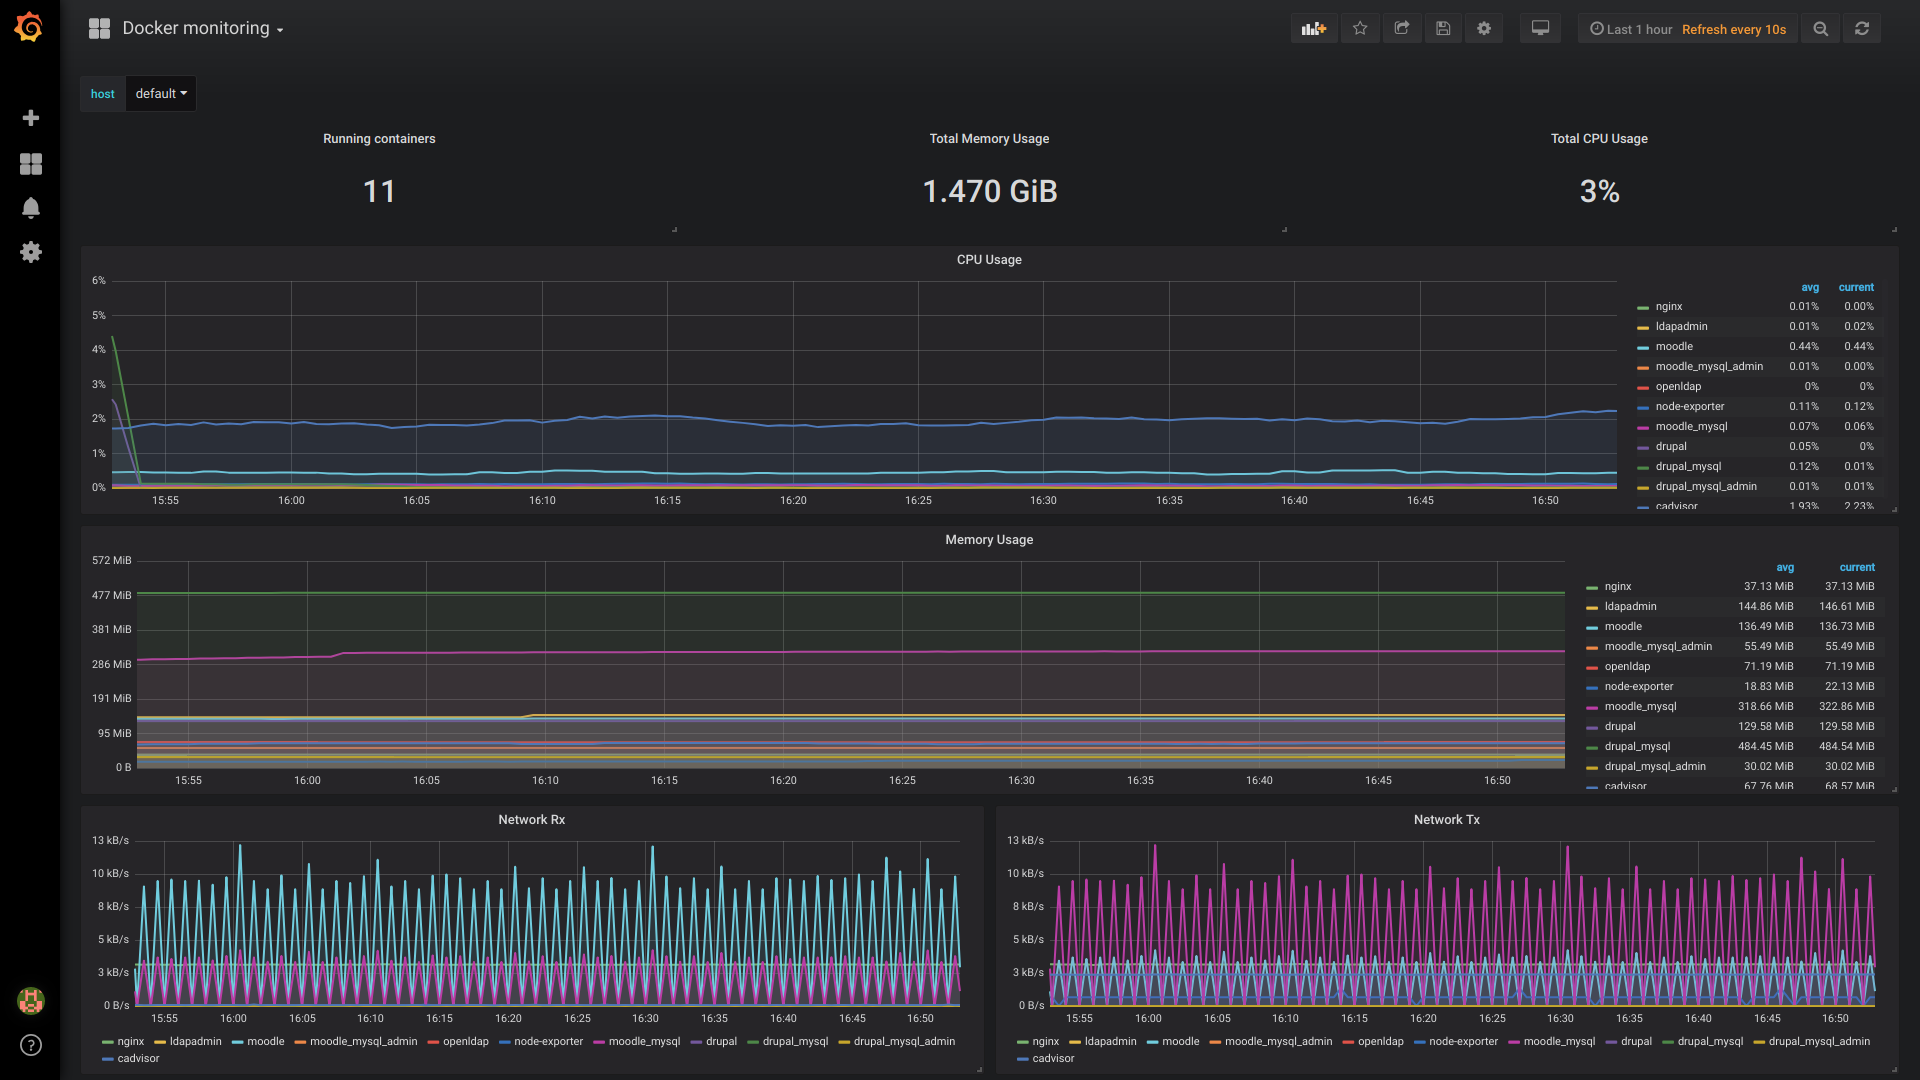Sort CPU legend by avg column
The width and height of the screenshot is (1920, 1080).
1810,288
